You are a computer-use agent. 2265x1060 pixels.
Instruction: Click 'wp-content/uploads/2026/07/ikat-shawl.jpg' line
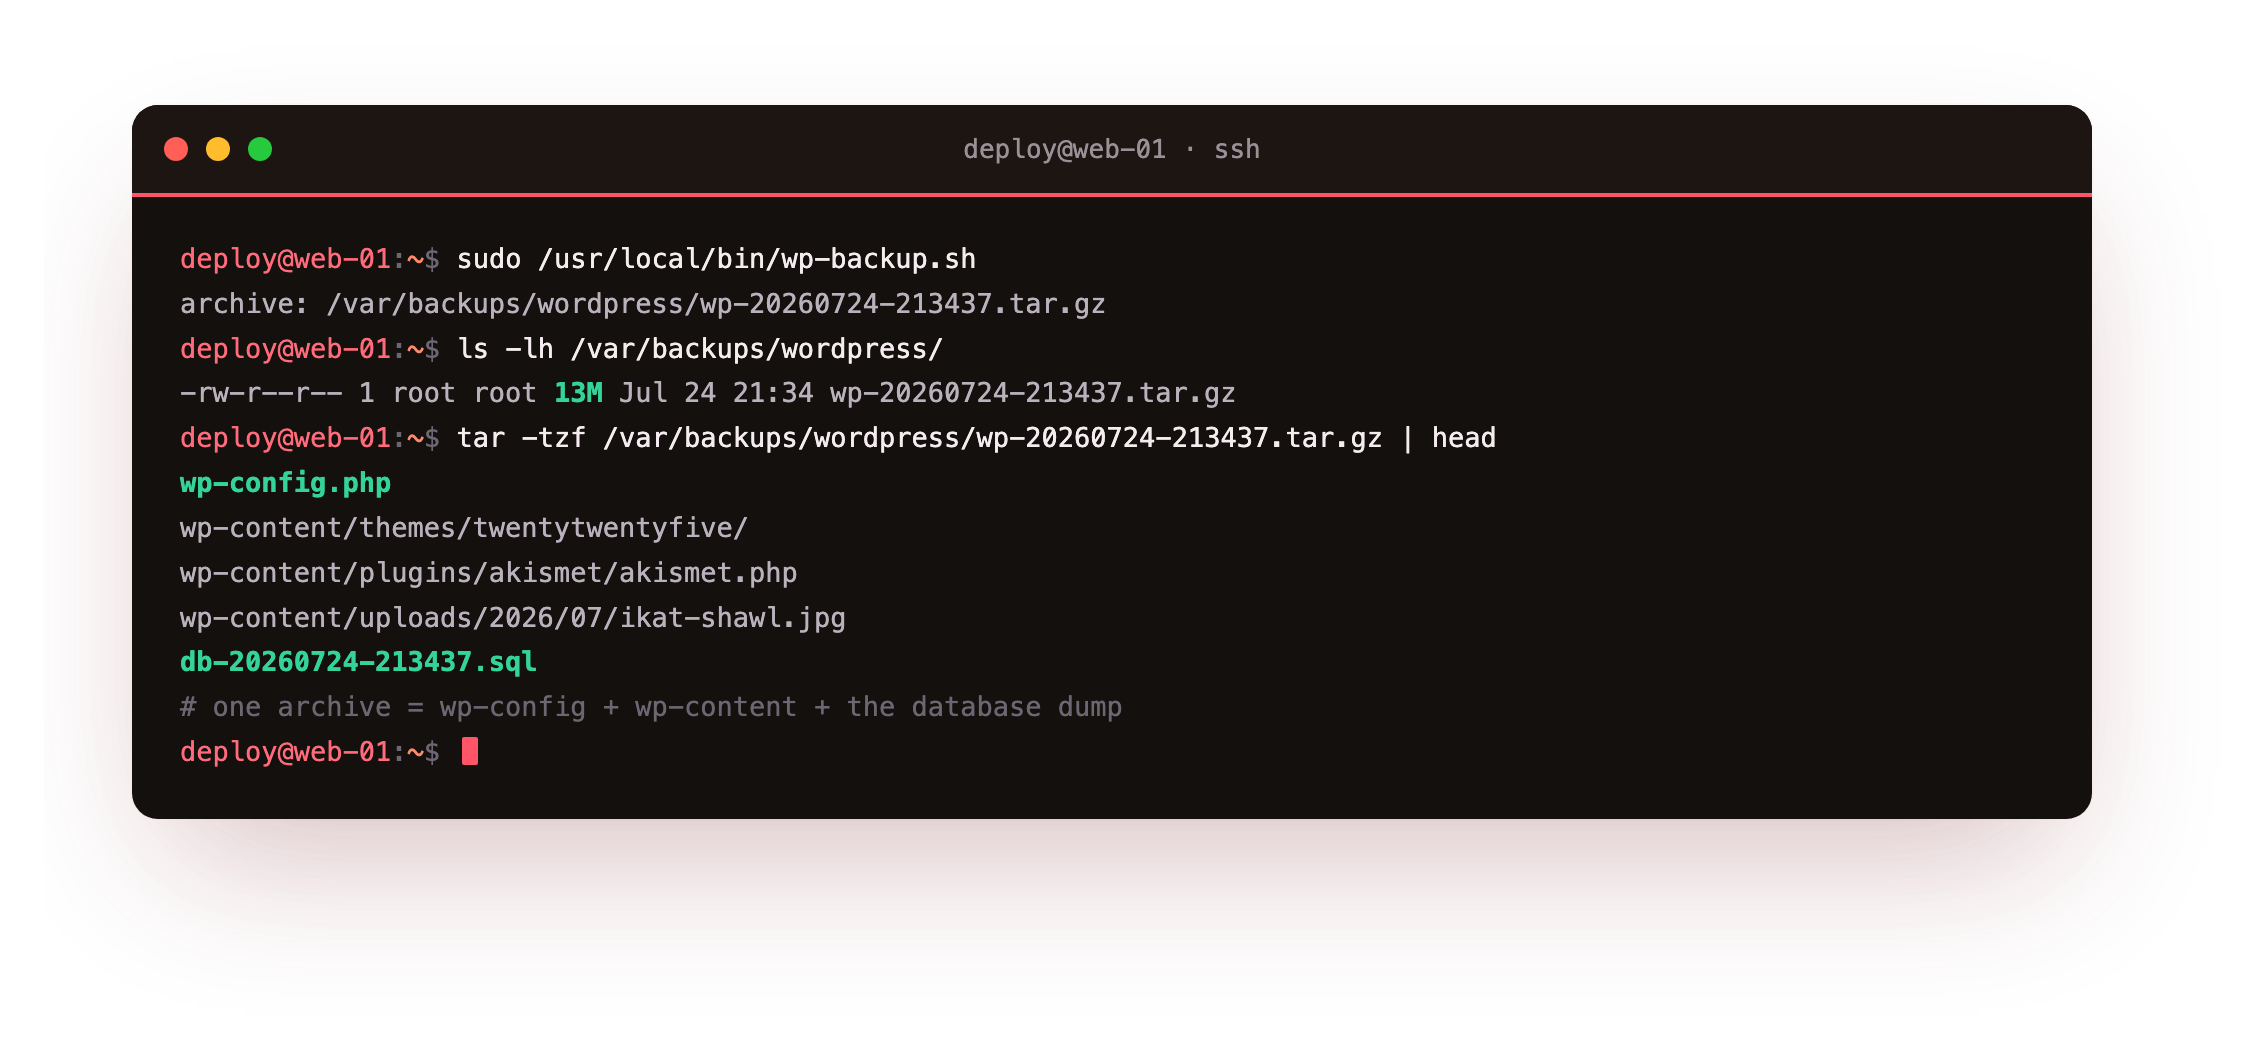[513, 618]
